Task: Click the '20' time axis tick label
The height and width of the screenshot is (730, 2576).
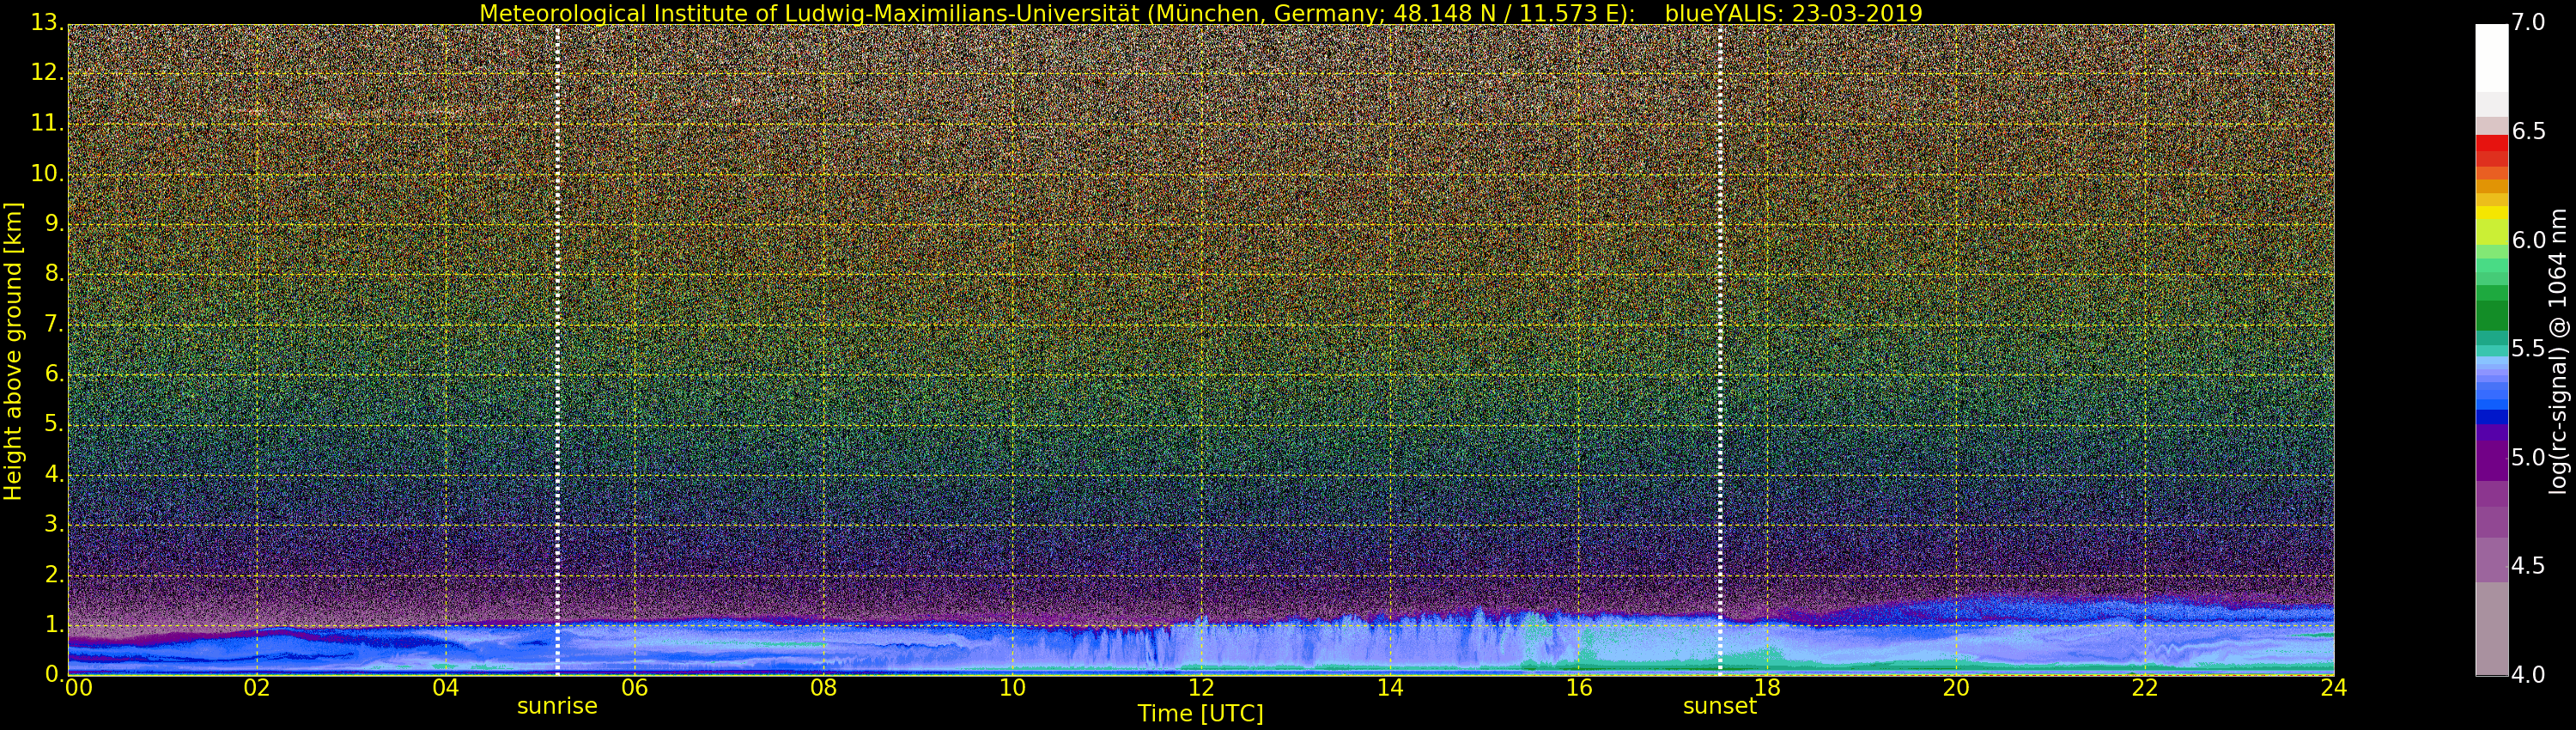Action: coord(1957,688)
